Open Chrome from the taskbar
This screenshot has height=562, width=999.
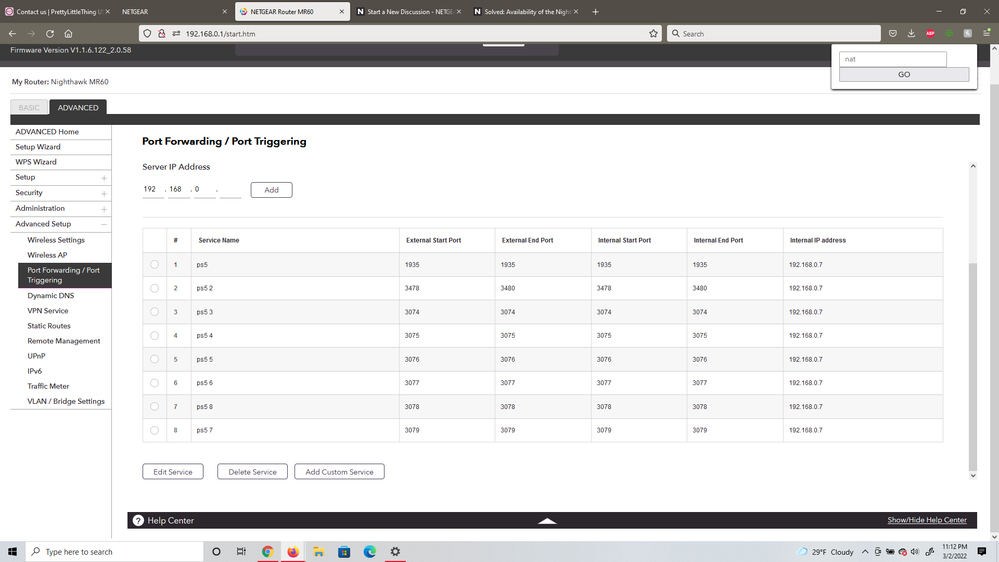[x=268, y=552]
